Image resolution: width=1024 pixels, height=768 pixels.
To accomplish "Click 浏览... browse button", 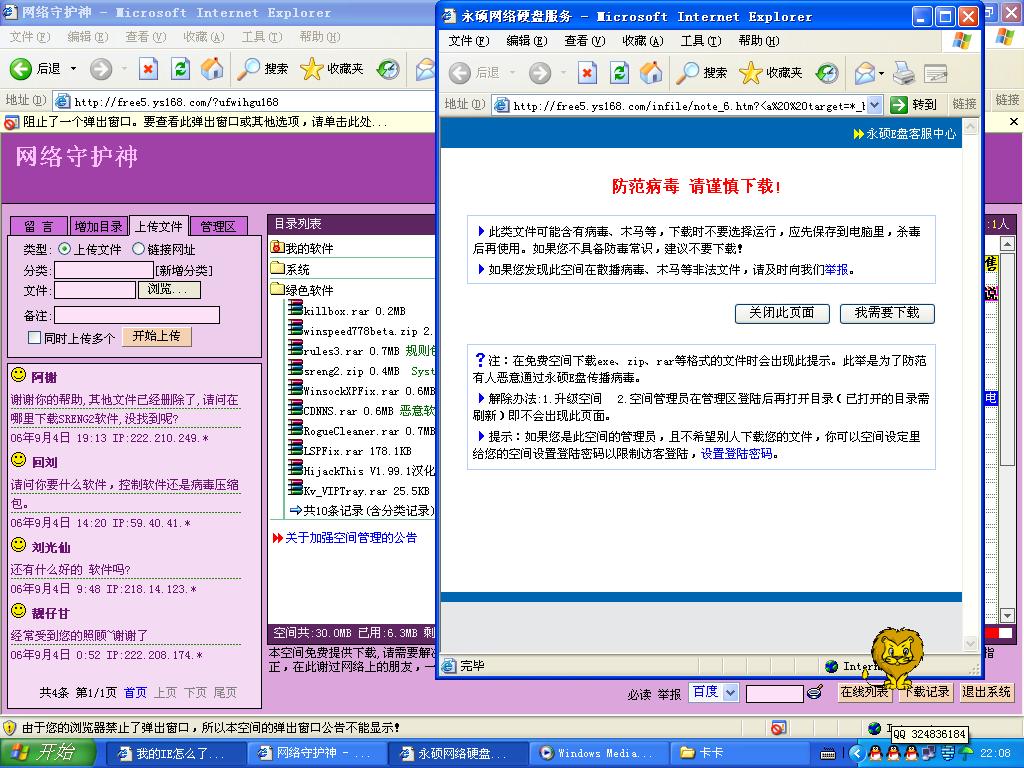I will (x=168, y=289).
